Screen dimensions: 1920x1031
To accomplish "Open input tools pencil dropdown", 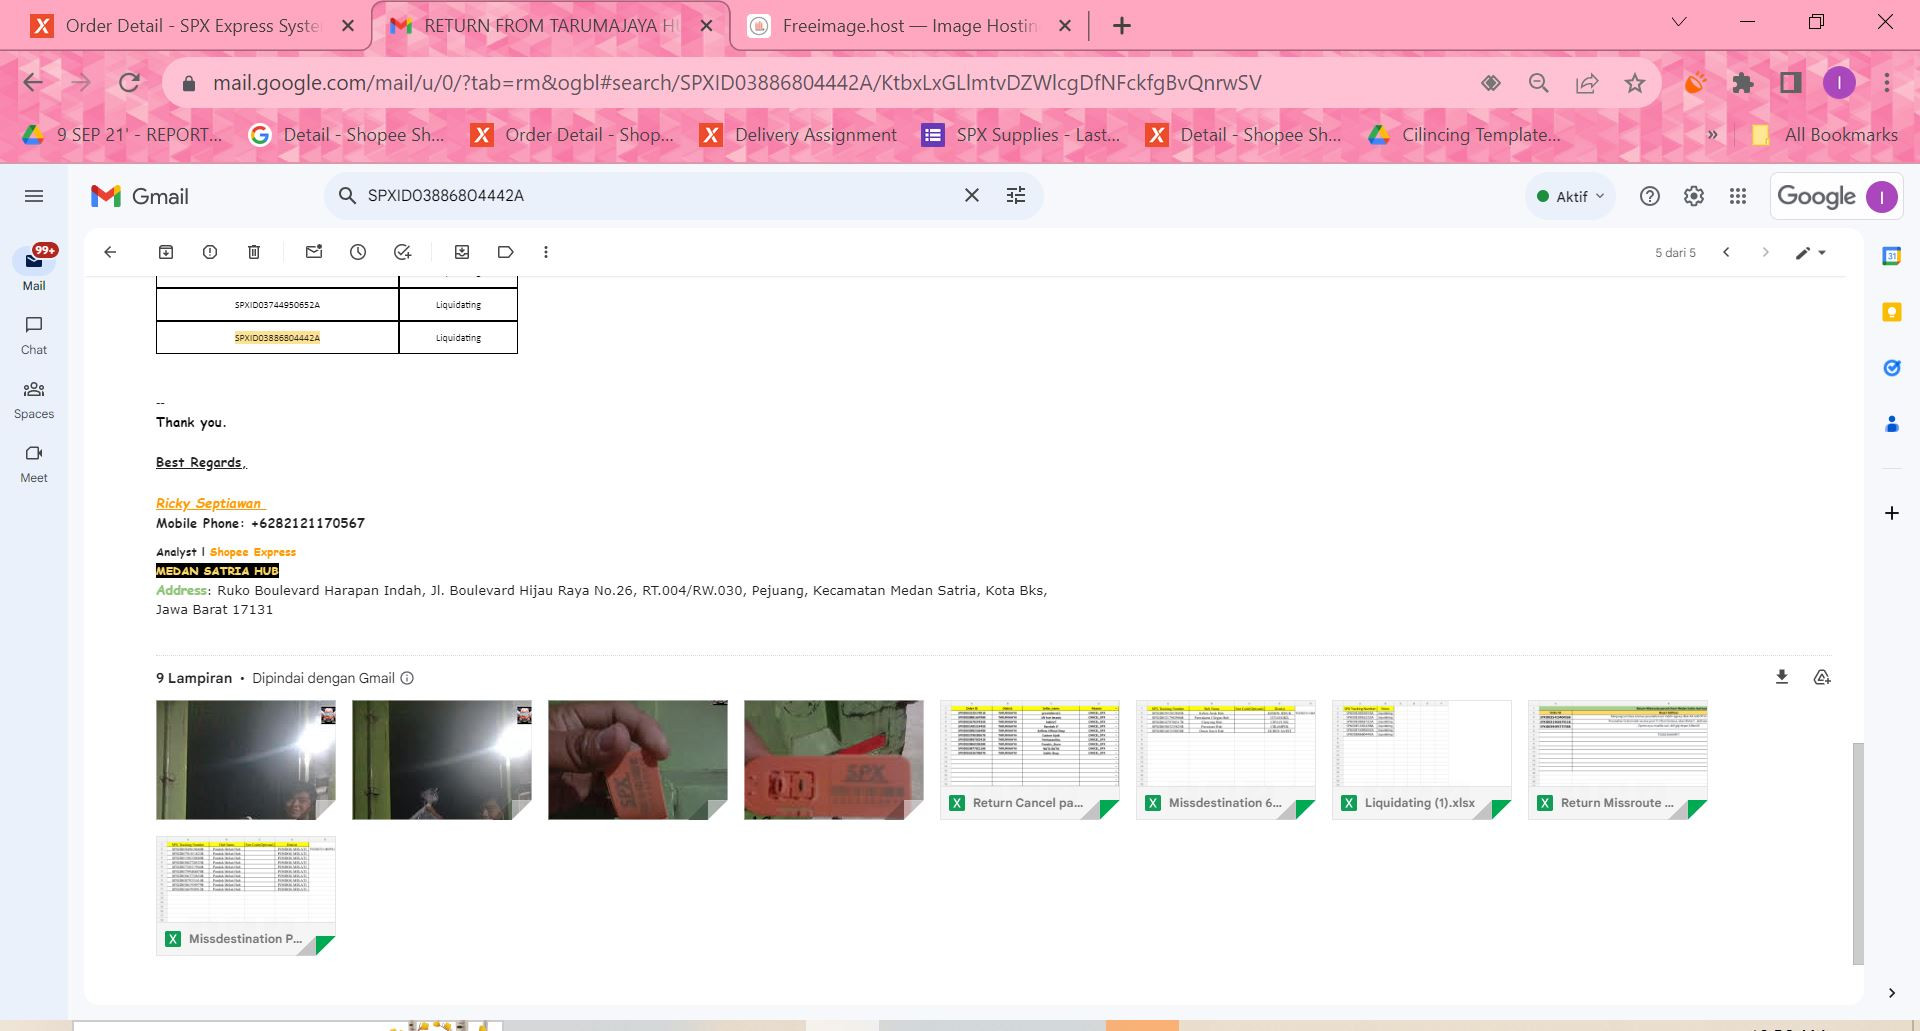I will click(x=1811, y=252).
